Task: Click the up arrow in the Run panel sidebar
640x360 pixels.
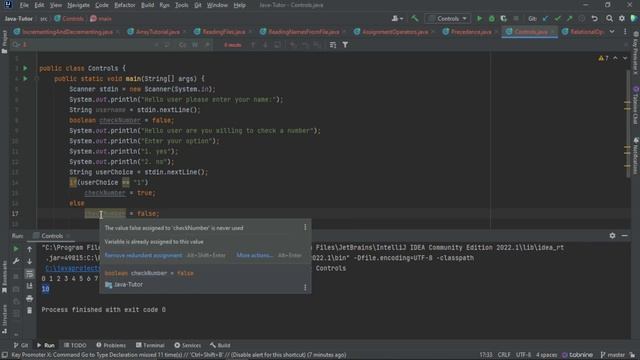Action: pyautogui.click(x=29, y=249)
